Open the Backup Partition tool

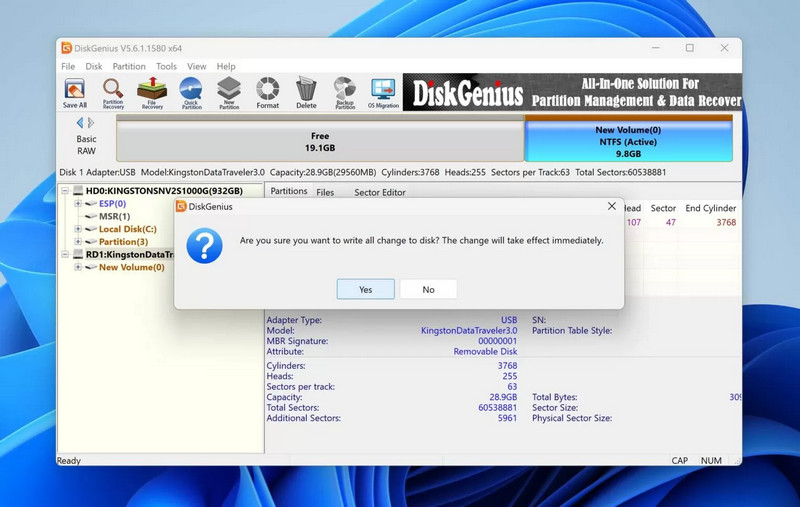pos(344,92)
